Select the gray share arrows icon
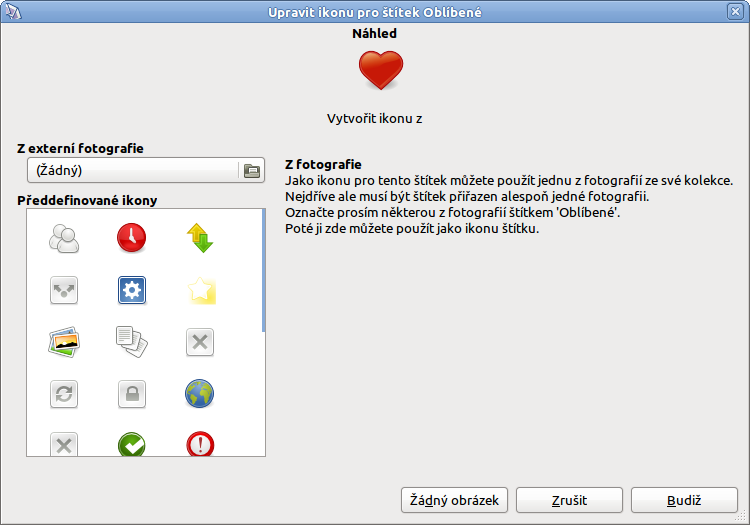The height and width of the screenshot is (525, 750). (x=64, y=290)
